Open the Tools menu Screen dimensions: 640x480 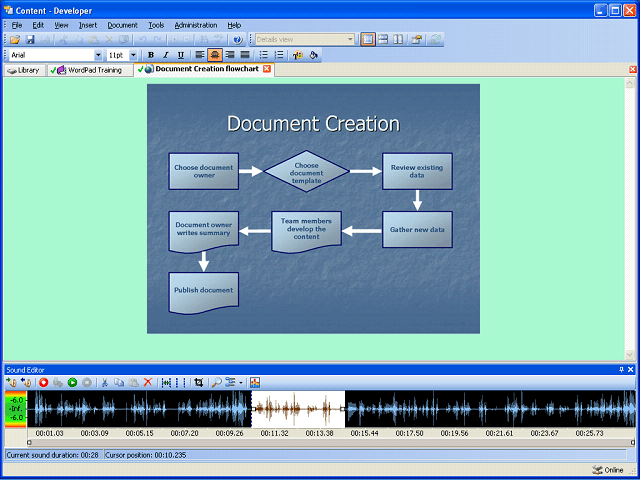pos(156,25)
